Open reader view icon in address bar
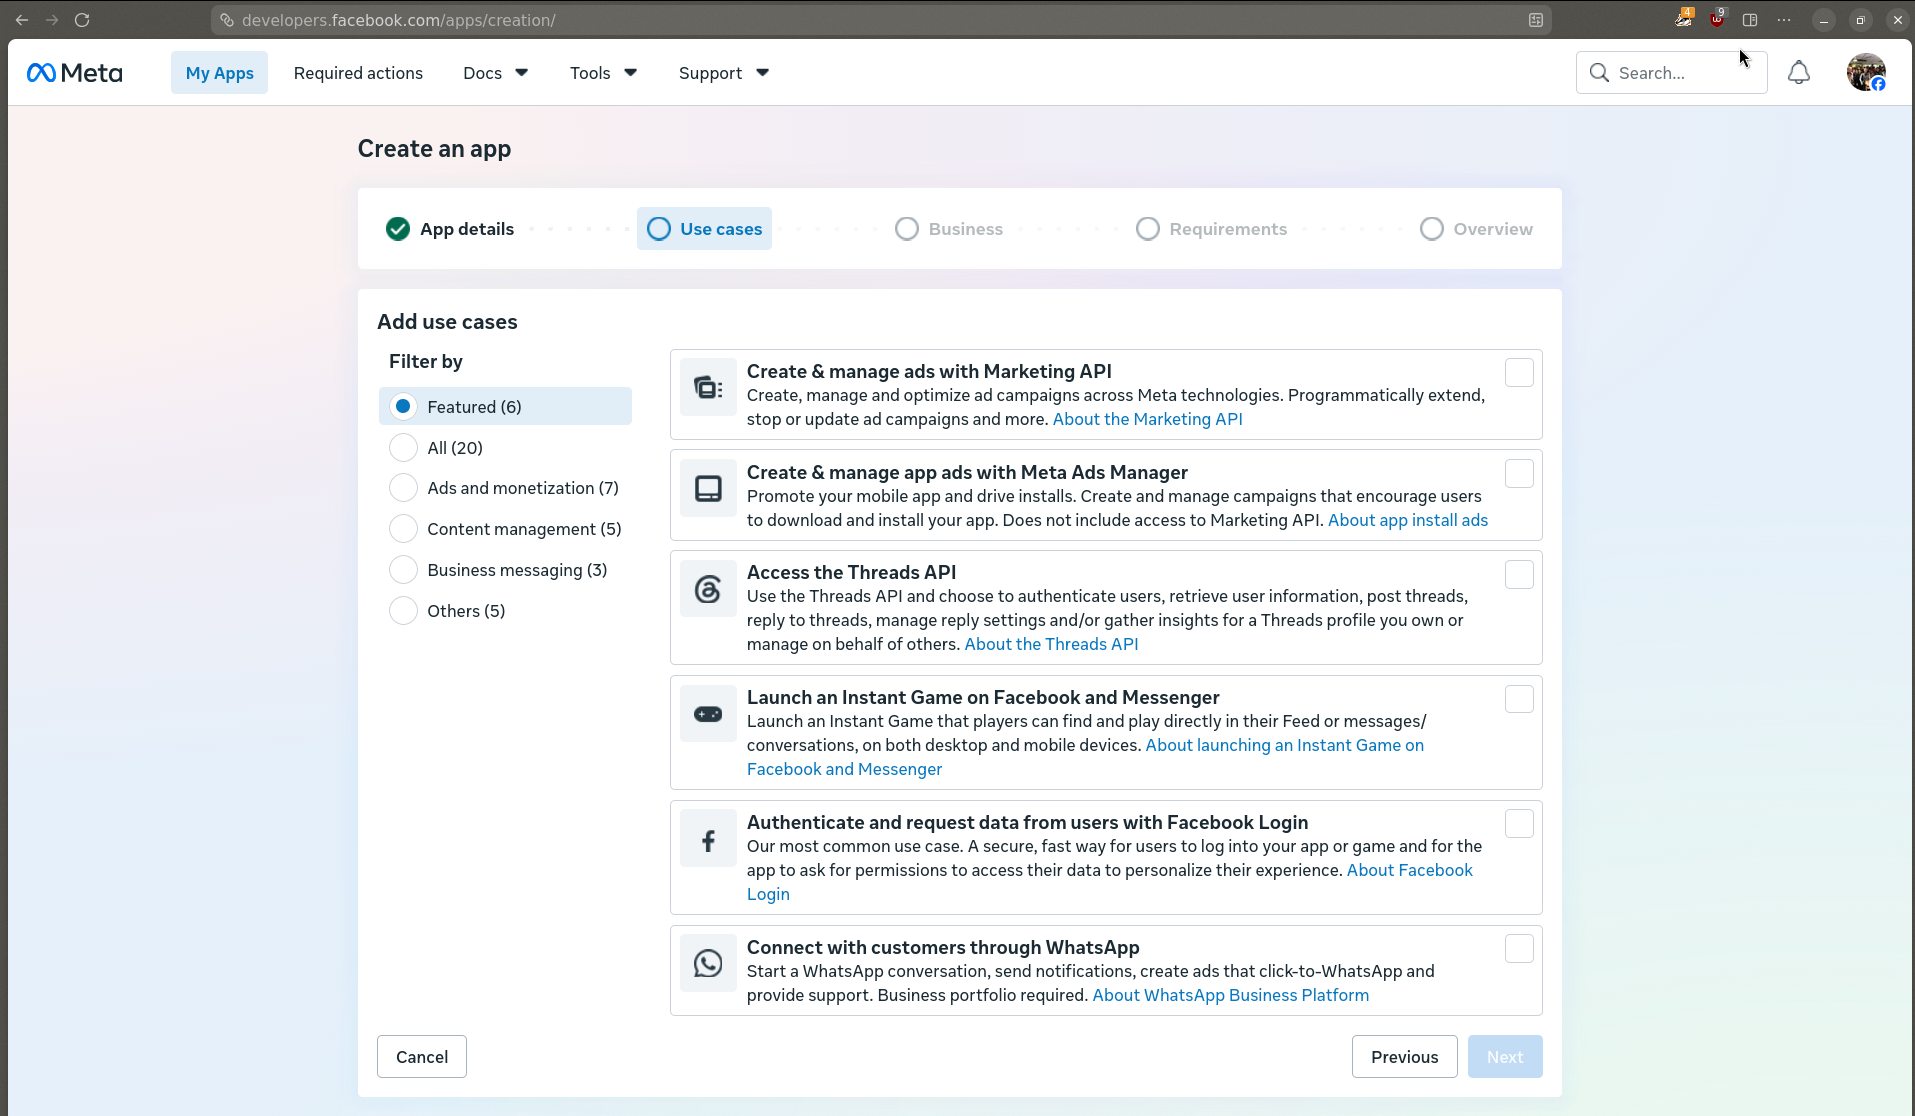This screenshot has width=1915, height=1116. pos(1536,20)
